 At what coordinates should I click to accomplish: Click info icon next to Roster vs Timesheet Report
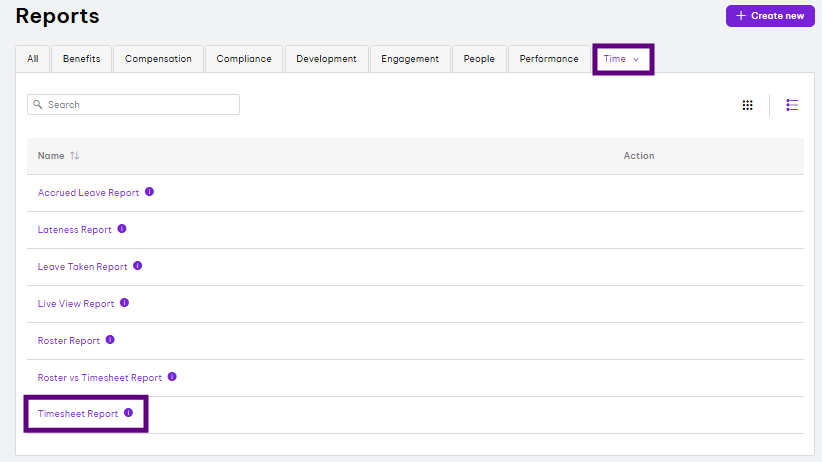pos(172,377)
